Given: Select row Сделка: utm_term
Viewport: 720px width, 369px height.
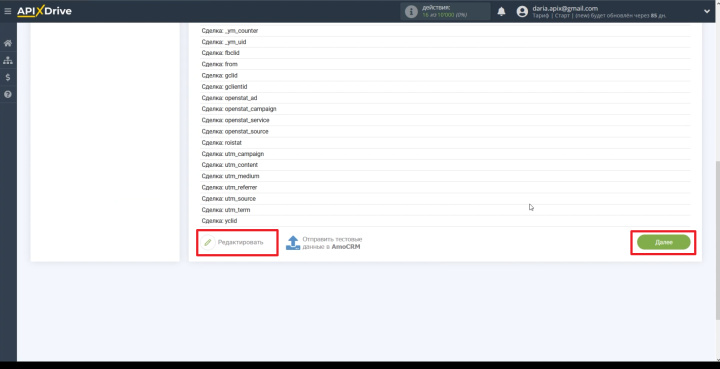Looking at the screenshot, I should click(445, 210).
